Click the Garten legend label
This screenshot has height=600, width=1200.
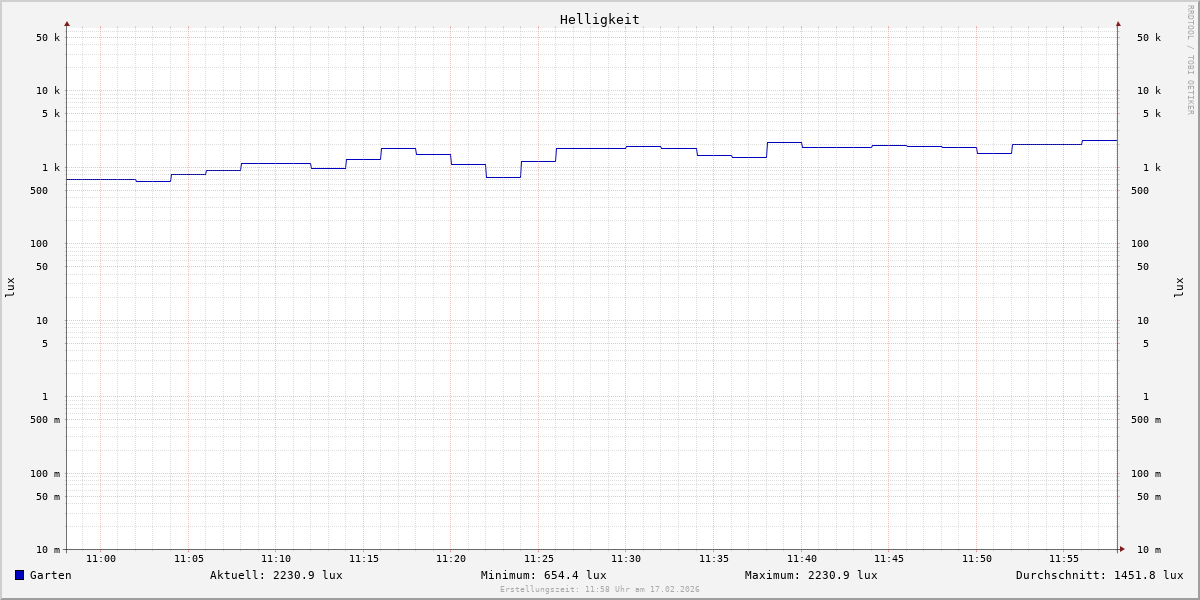(50, 575)
